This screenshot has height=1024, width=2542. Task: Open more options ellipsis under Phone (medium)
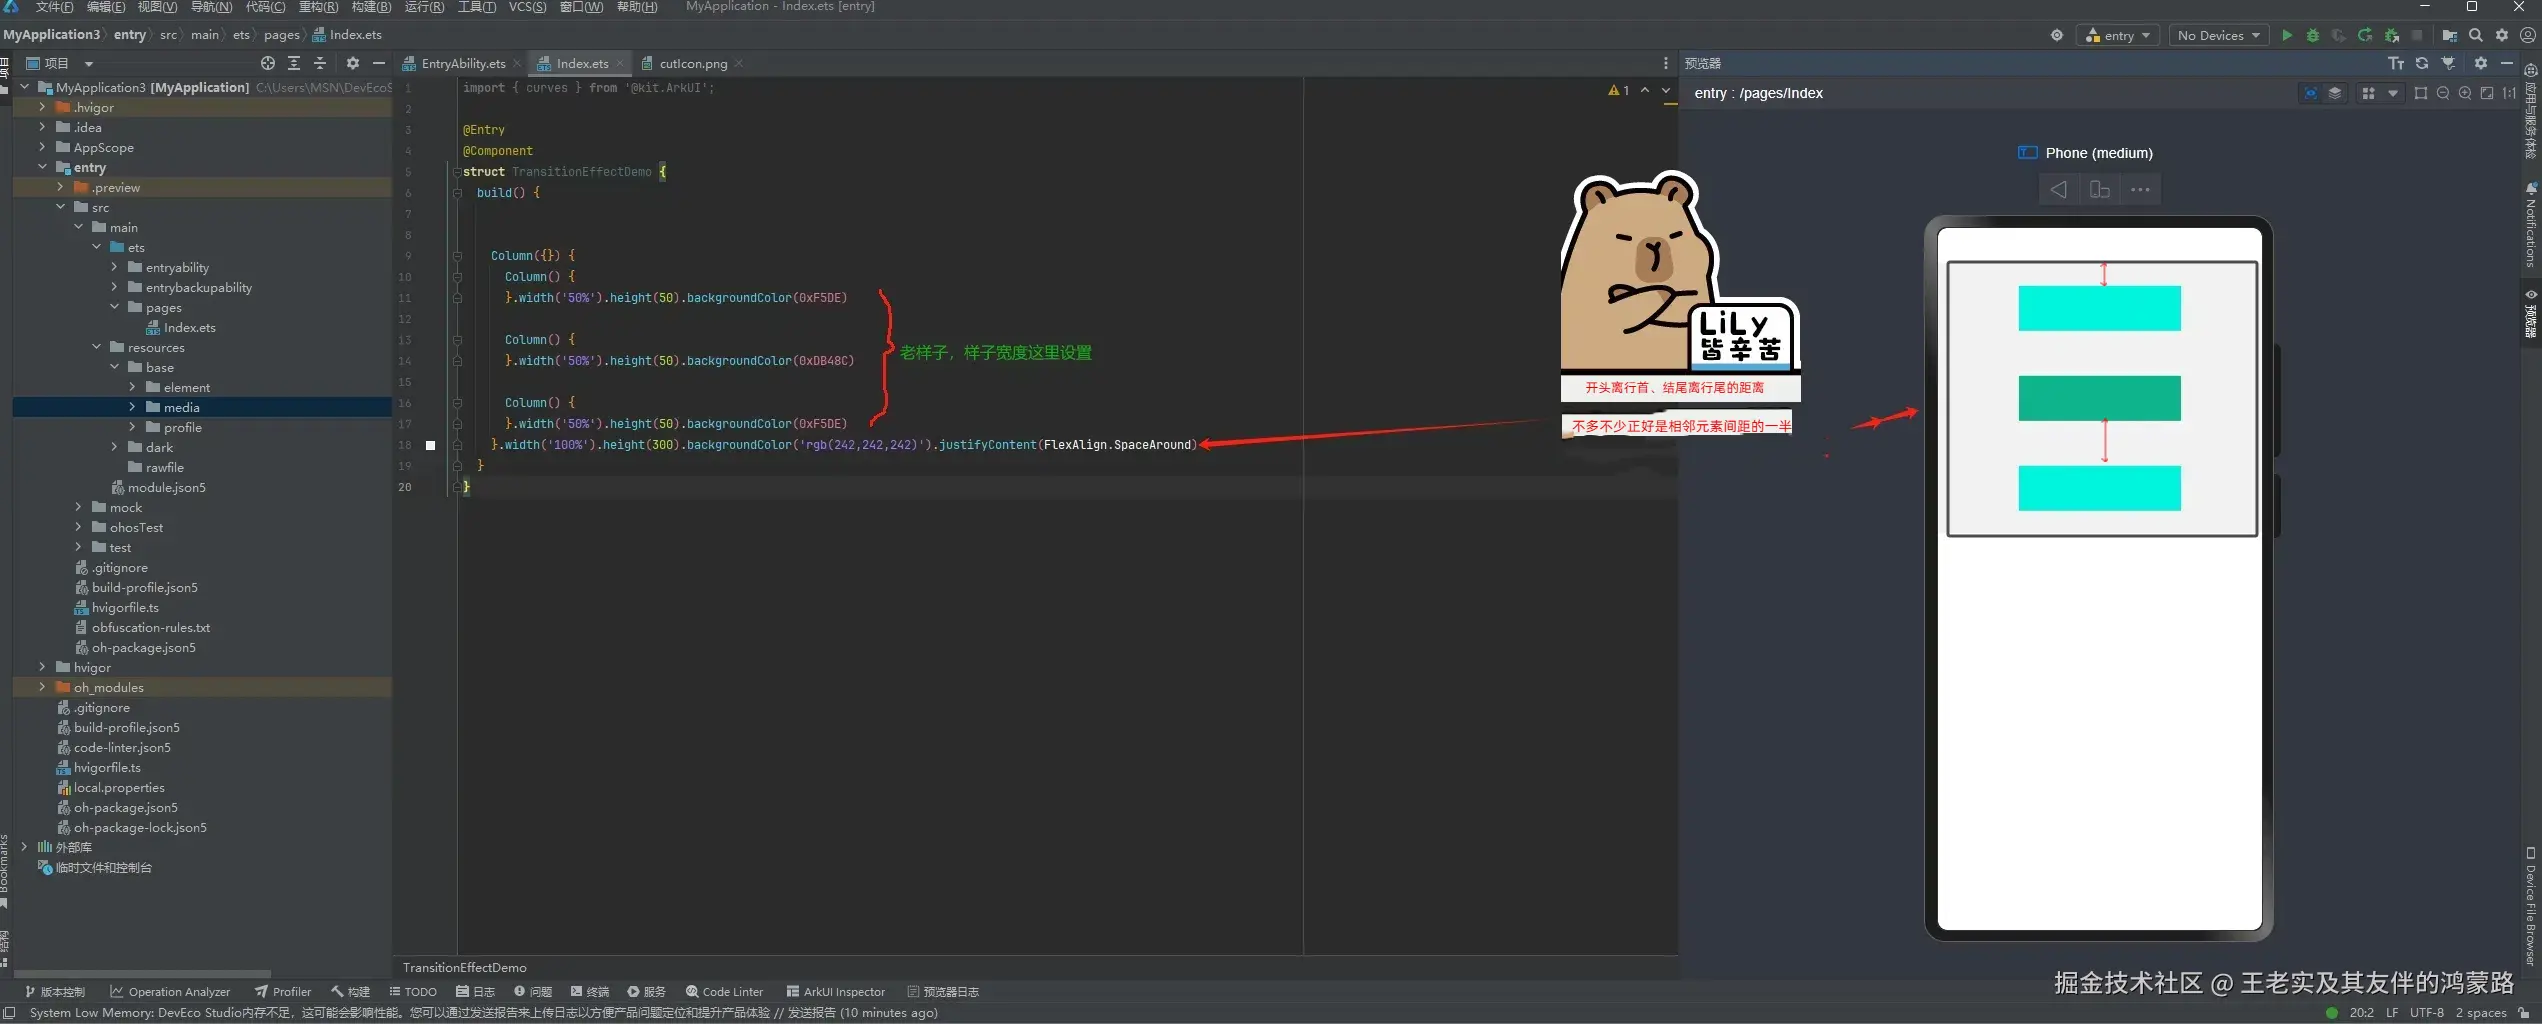(2140, 190)
